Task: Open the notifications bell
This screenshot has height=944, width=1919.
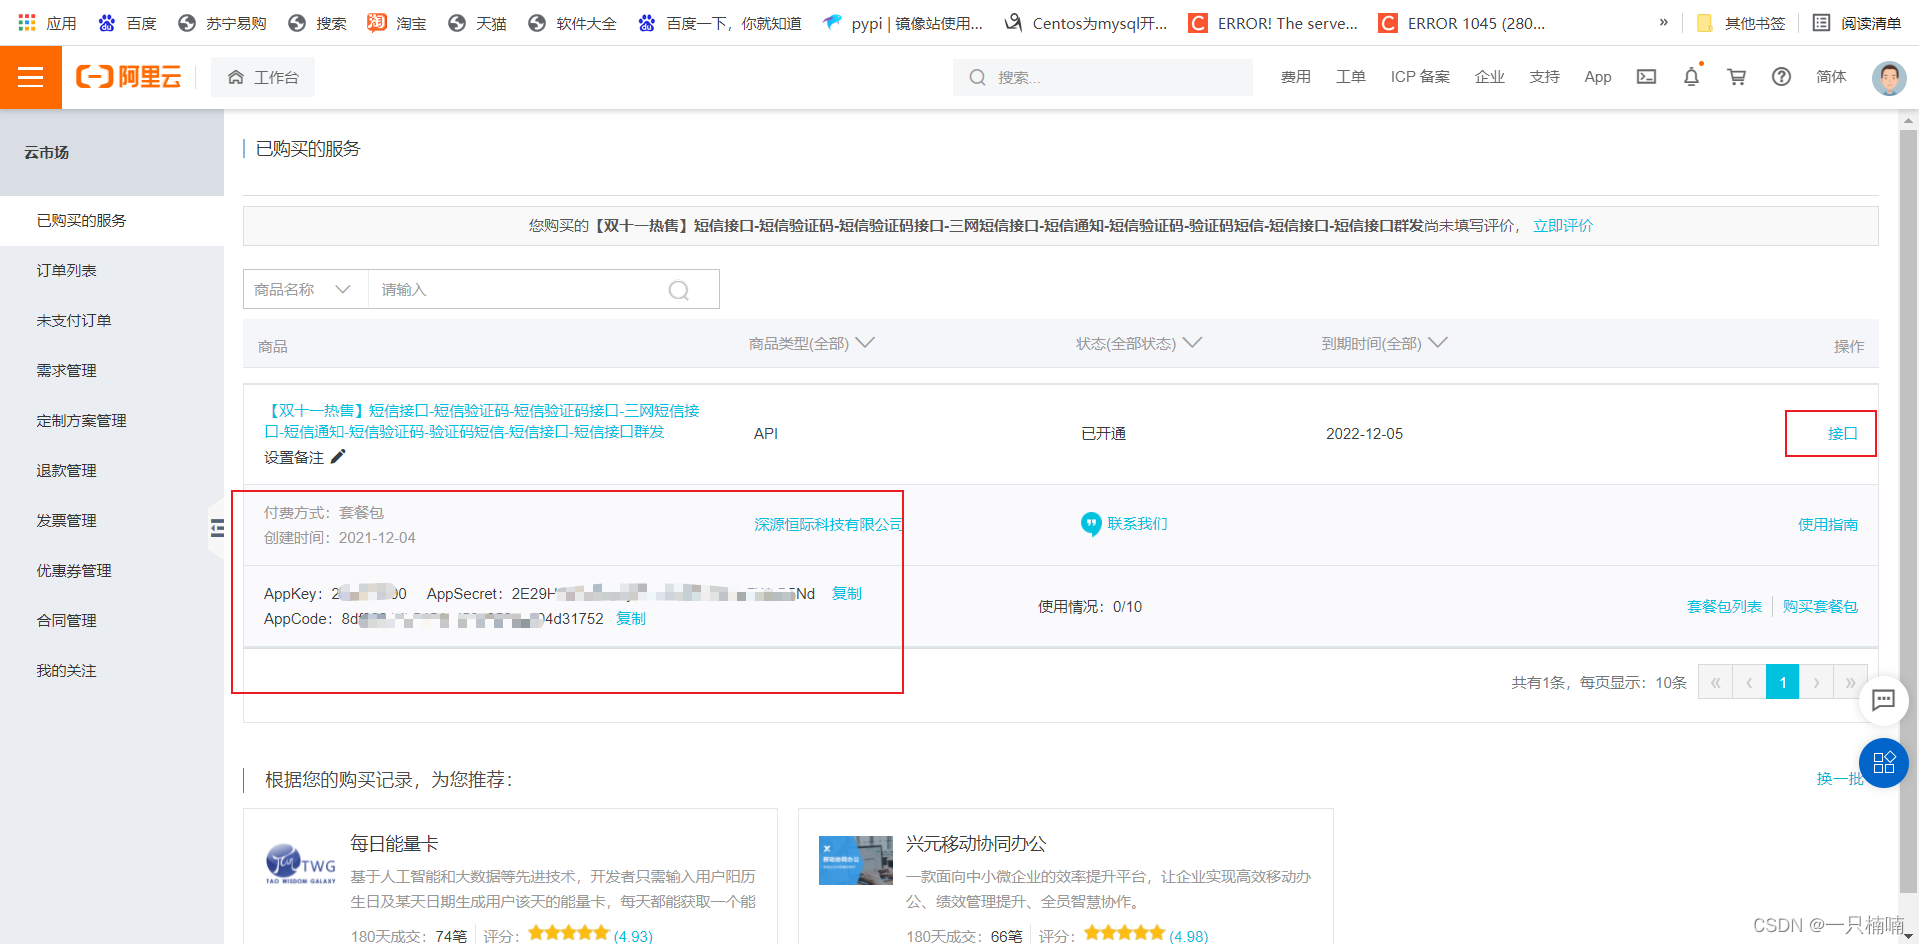Action: [1691, 76]
